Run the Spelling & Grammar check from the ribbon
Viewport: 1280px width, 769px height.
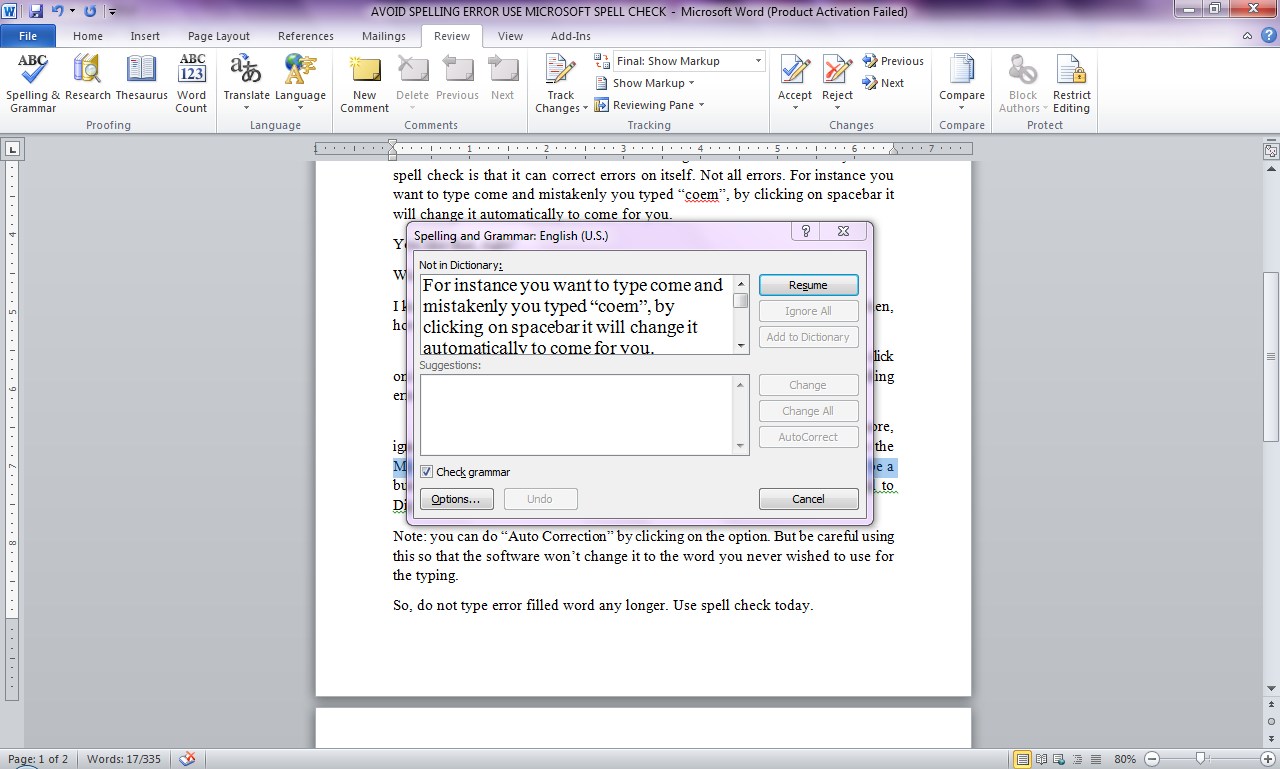[33, 84]
